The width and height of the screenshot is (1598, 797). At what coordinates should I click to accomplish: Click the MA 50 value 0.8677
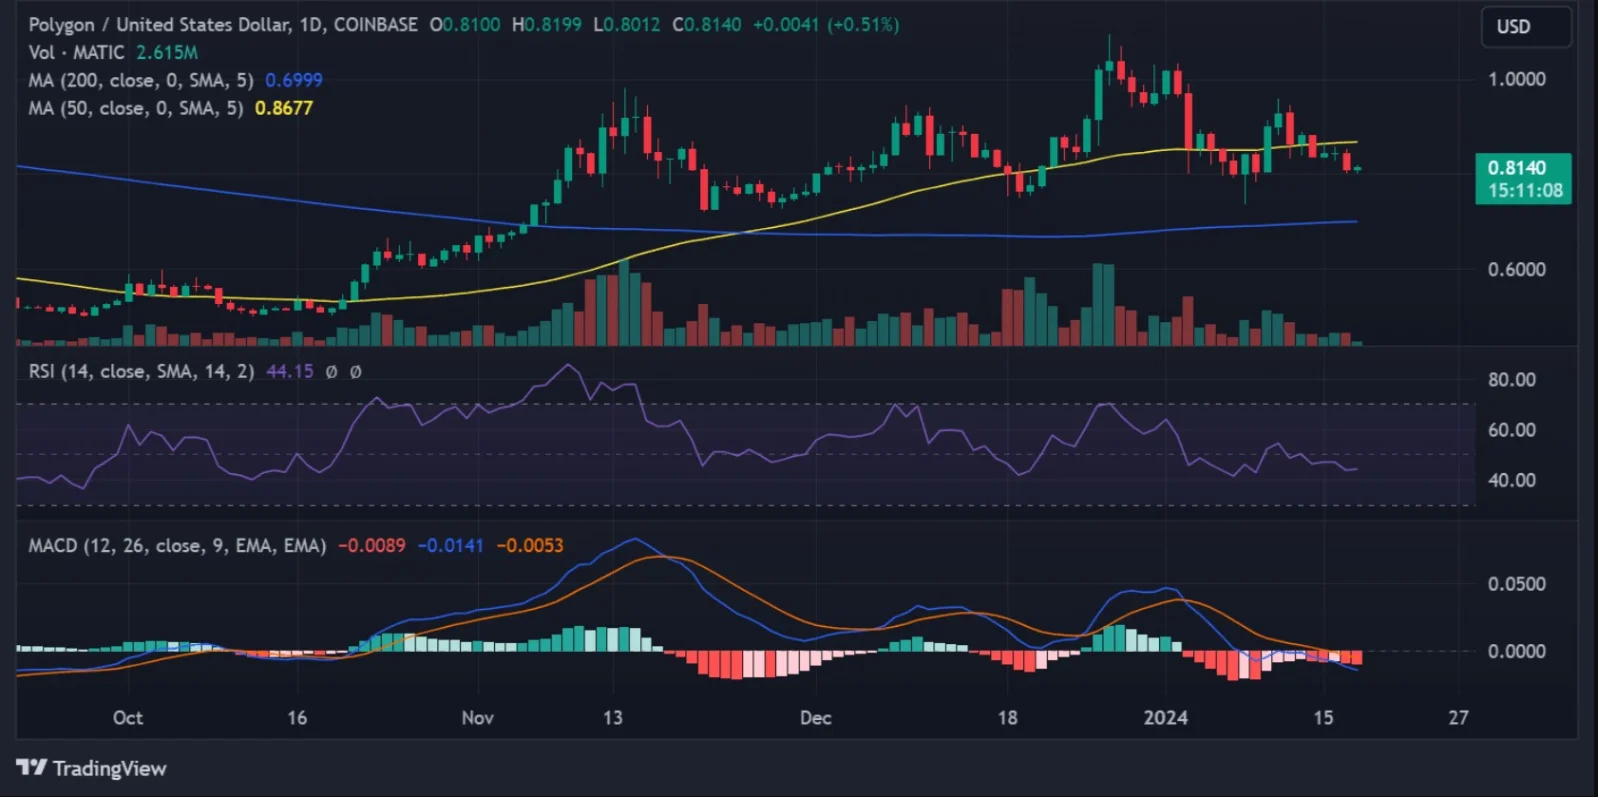(x=284, y=108)
